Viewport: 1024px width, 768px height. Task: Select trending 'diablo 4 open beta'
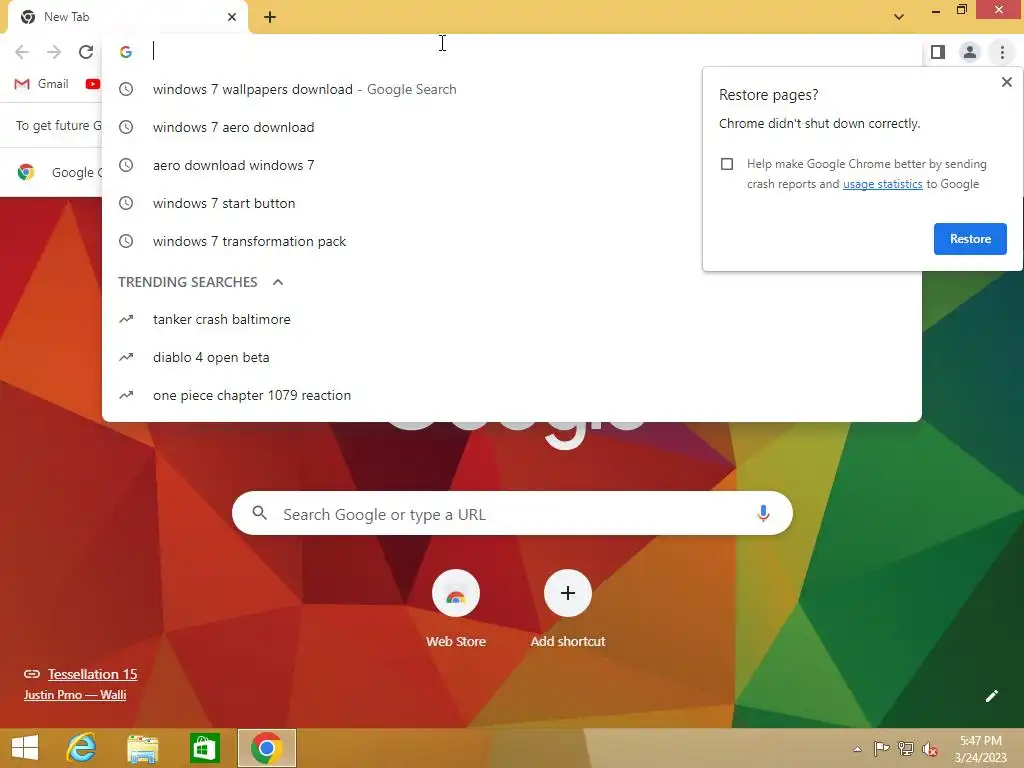click(x=511, y=357)
